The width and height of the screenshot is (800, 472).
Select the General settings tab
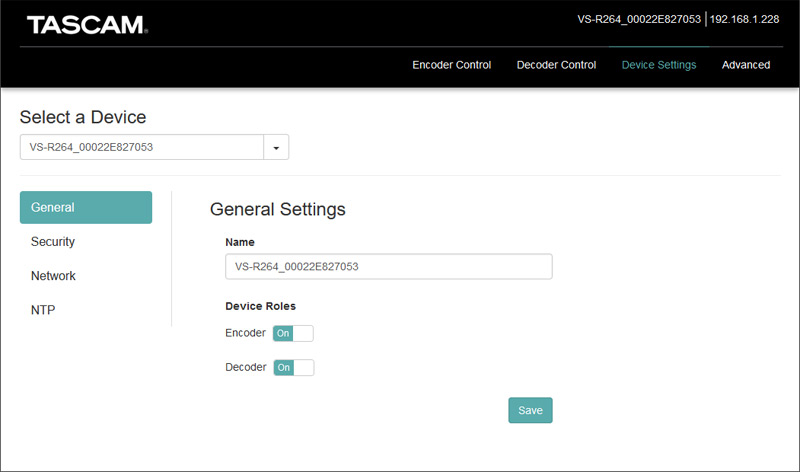[x=86, y=208]
